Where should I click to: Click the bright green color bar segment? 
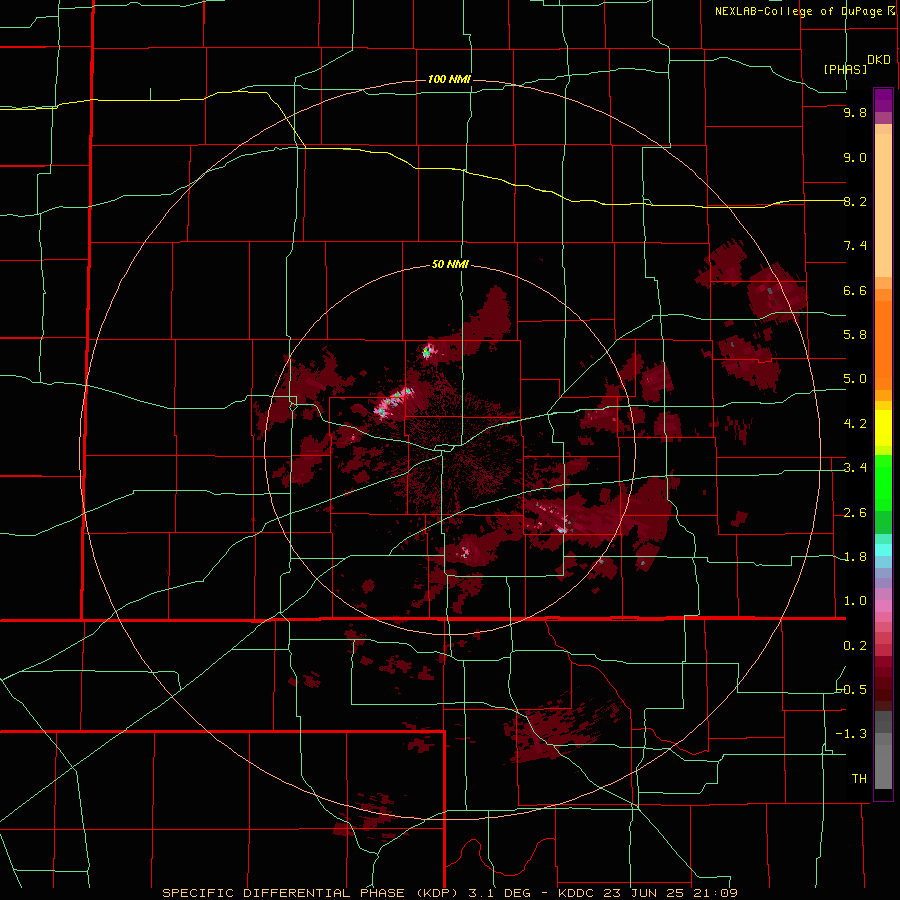pos(883,483)
